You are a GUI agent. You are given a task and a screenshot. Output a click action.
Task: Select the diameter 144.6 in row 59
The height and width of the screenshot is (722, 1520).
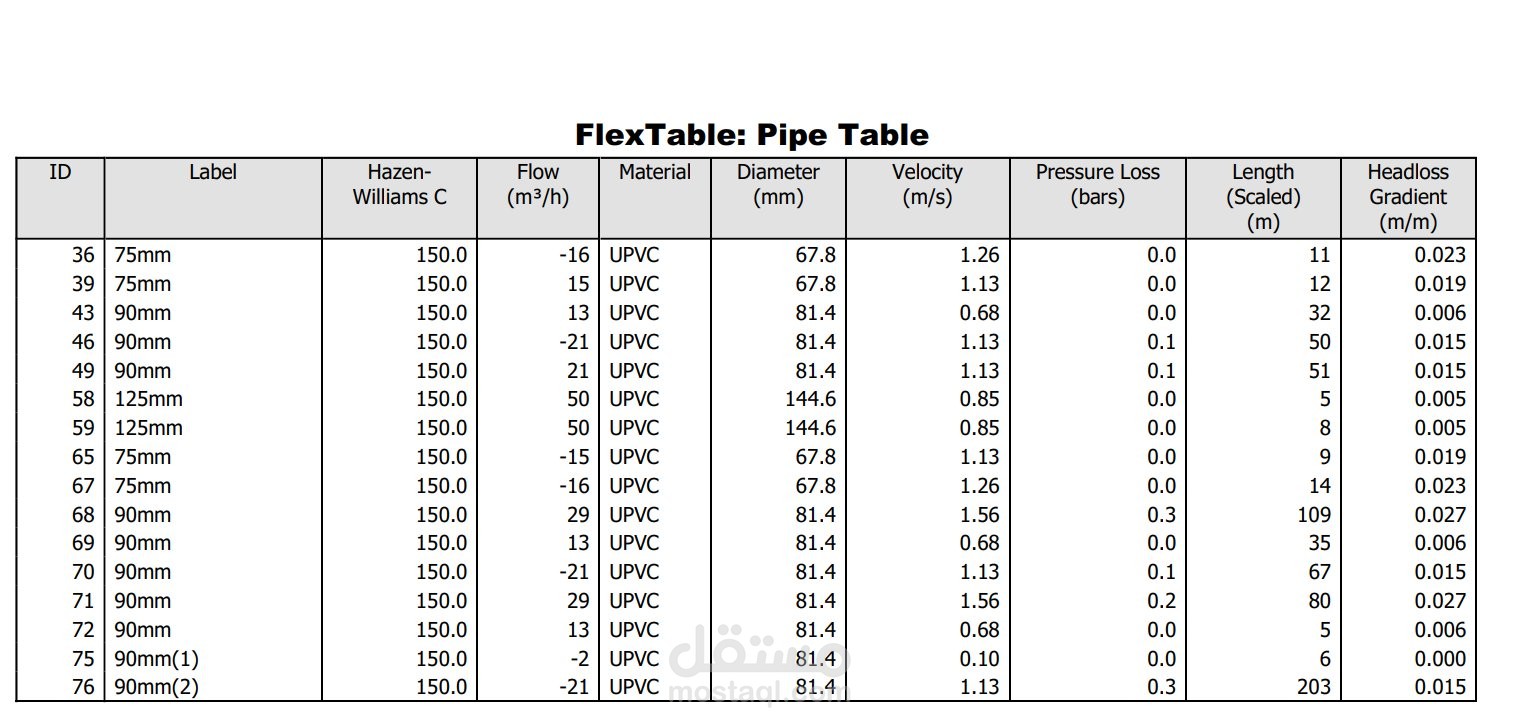click(810, 428)
